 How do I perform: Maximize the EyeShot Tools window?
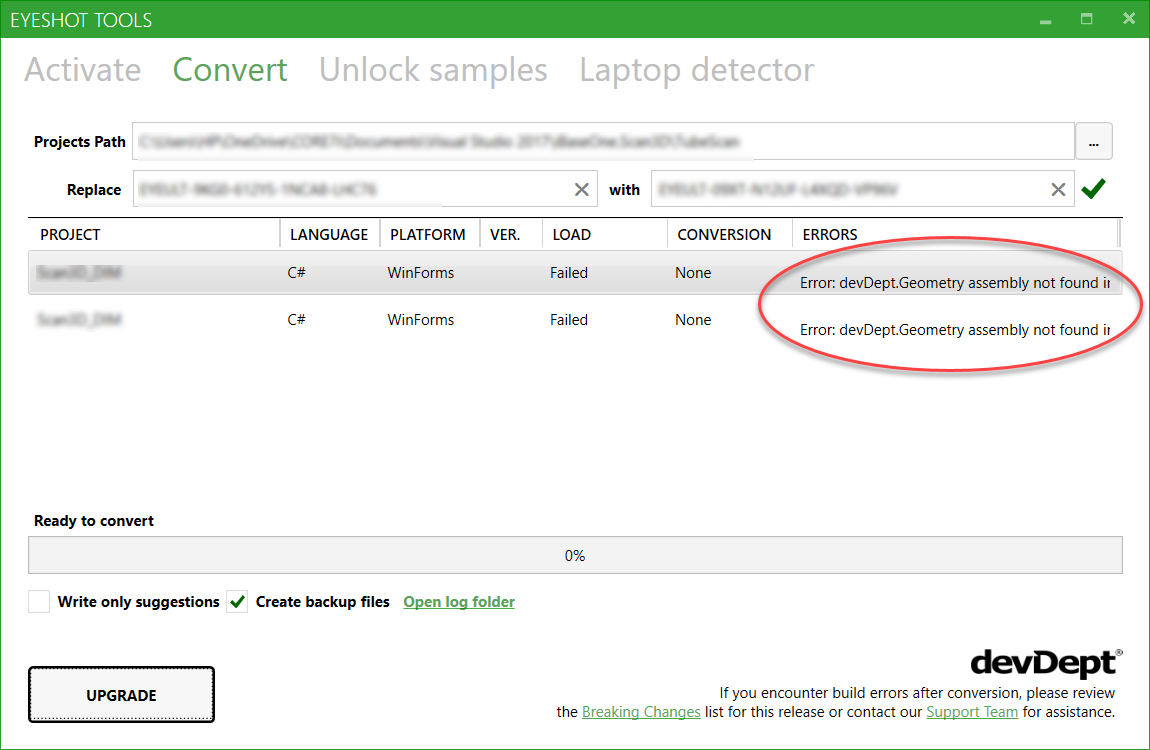pos(1086,19)
